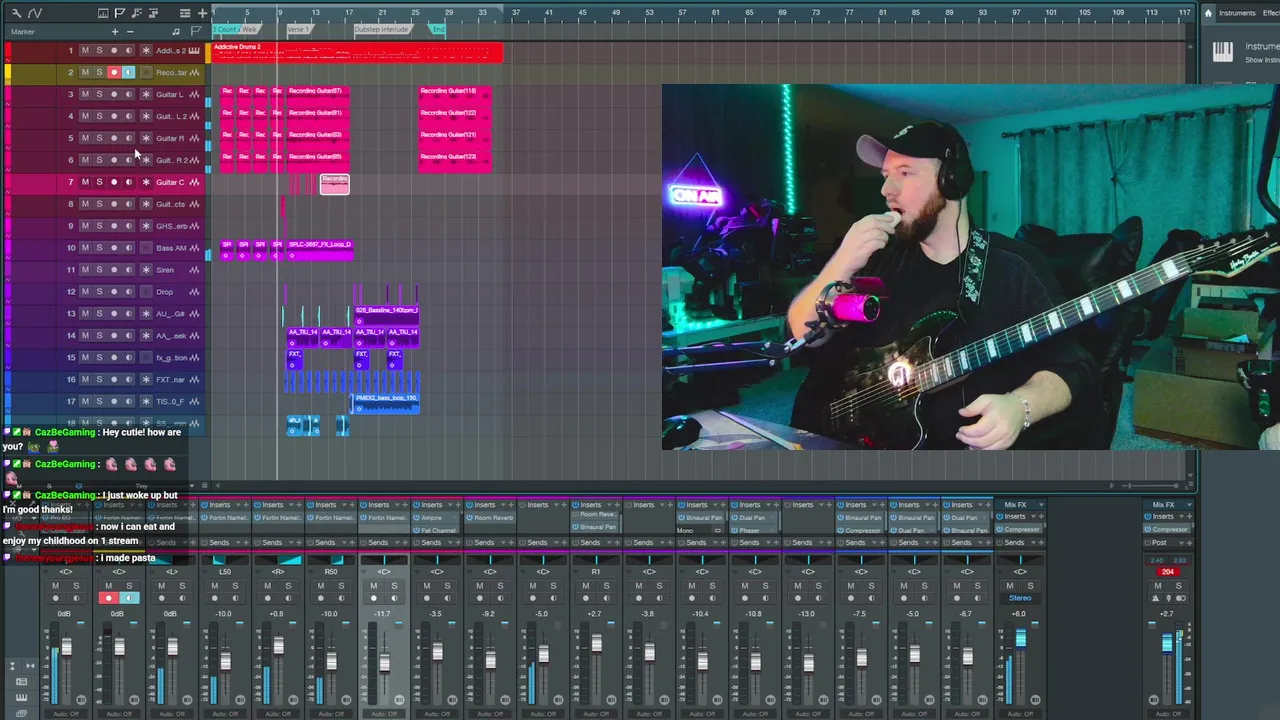
Task: Add a marker with the Marker plus button
Action: [115, 31]
